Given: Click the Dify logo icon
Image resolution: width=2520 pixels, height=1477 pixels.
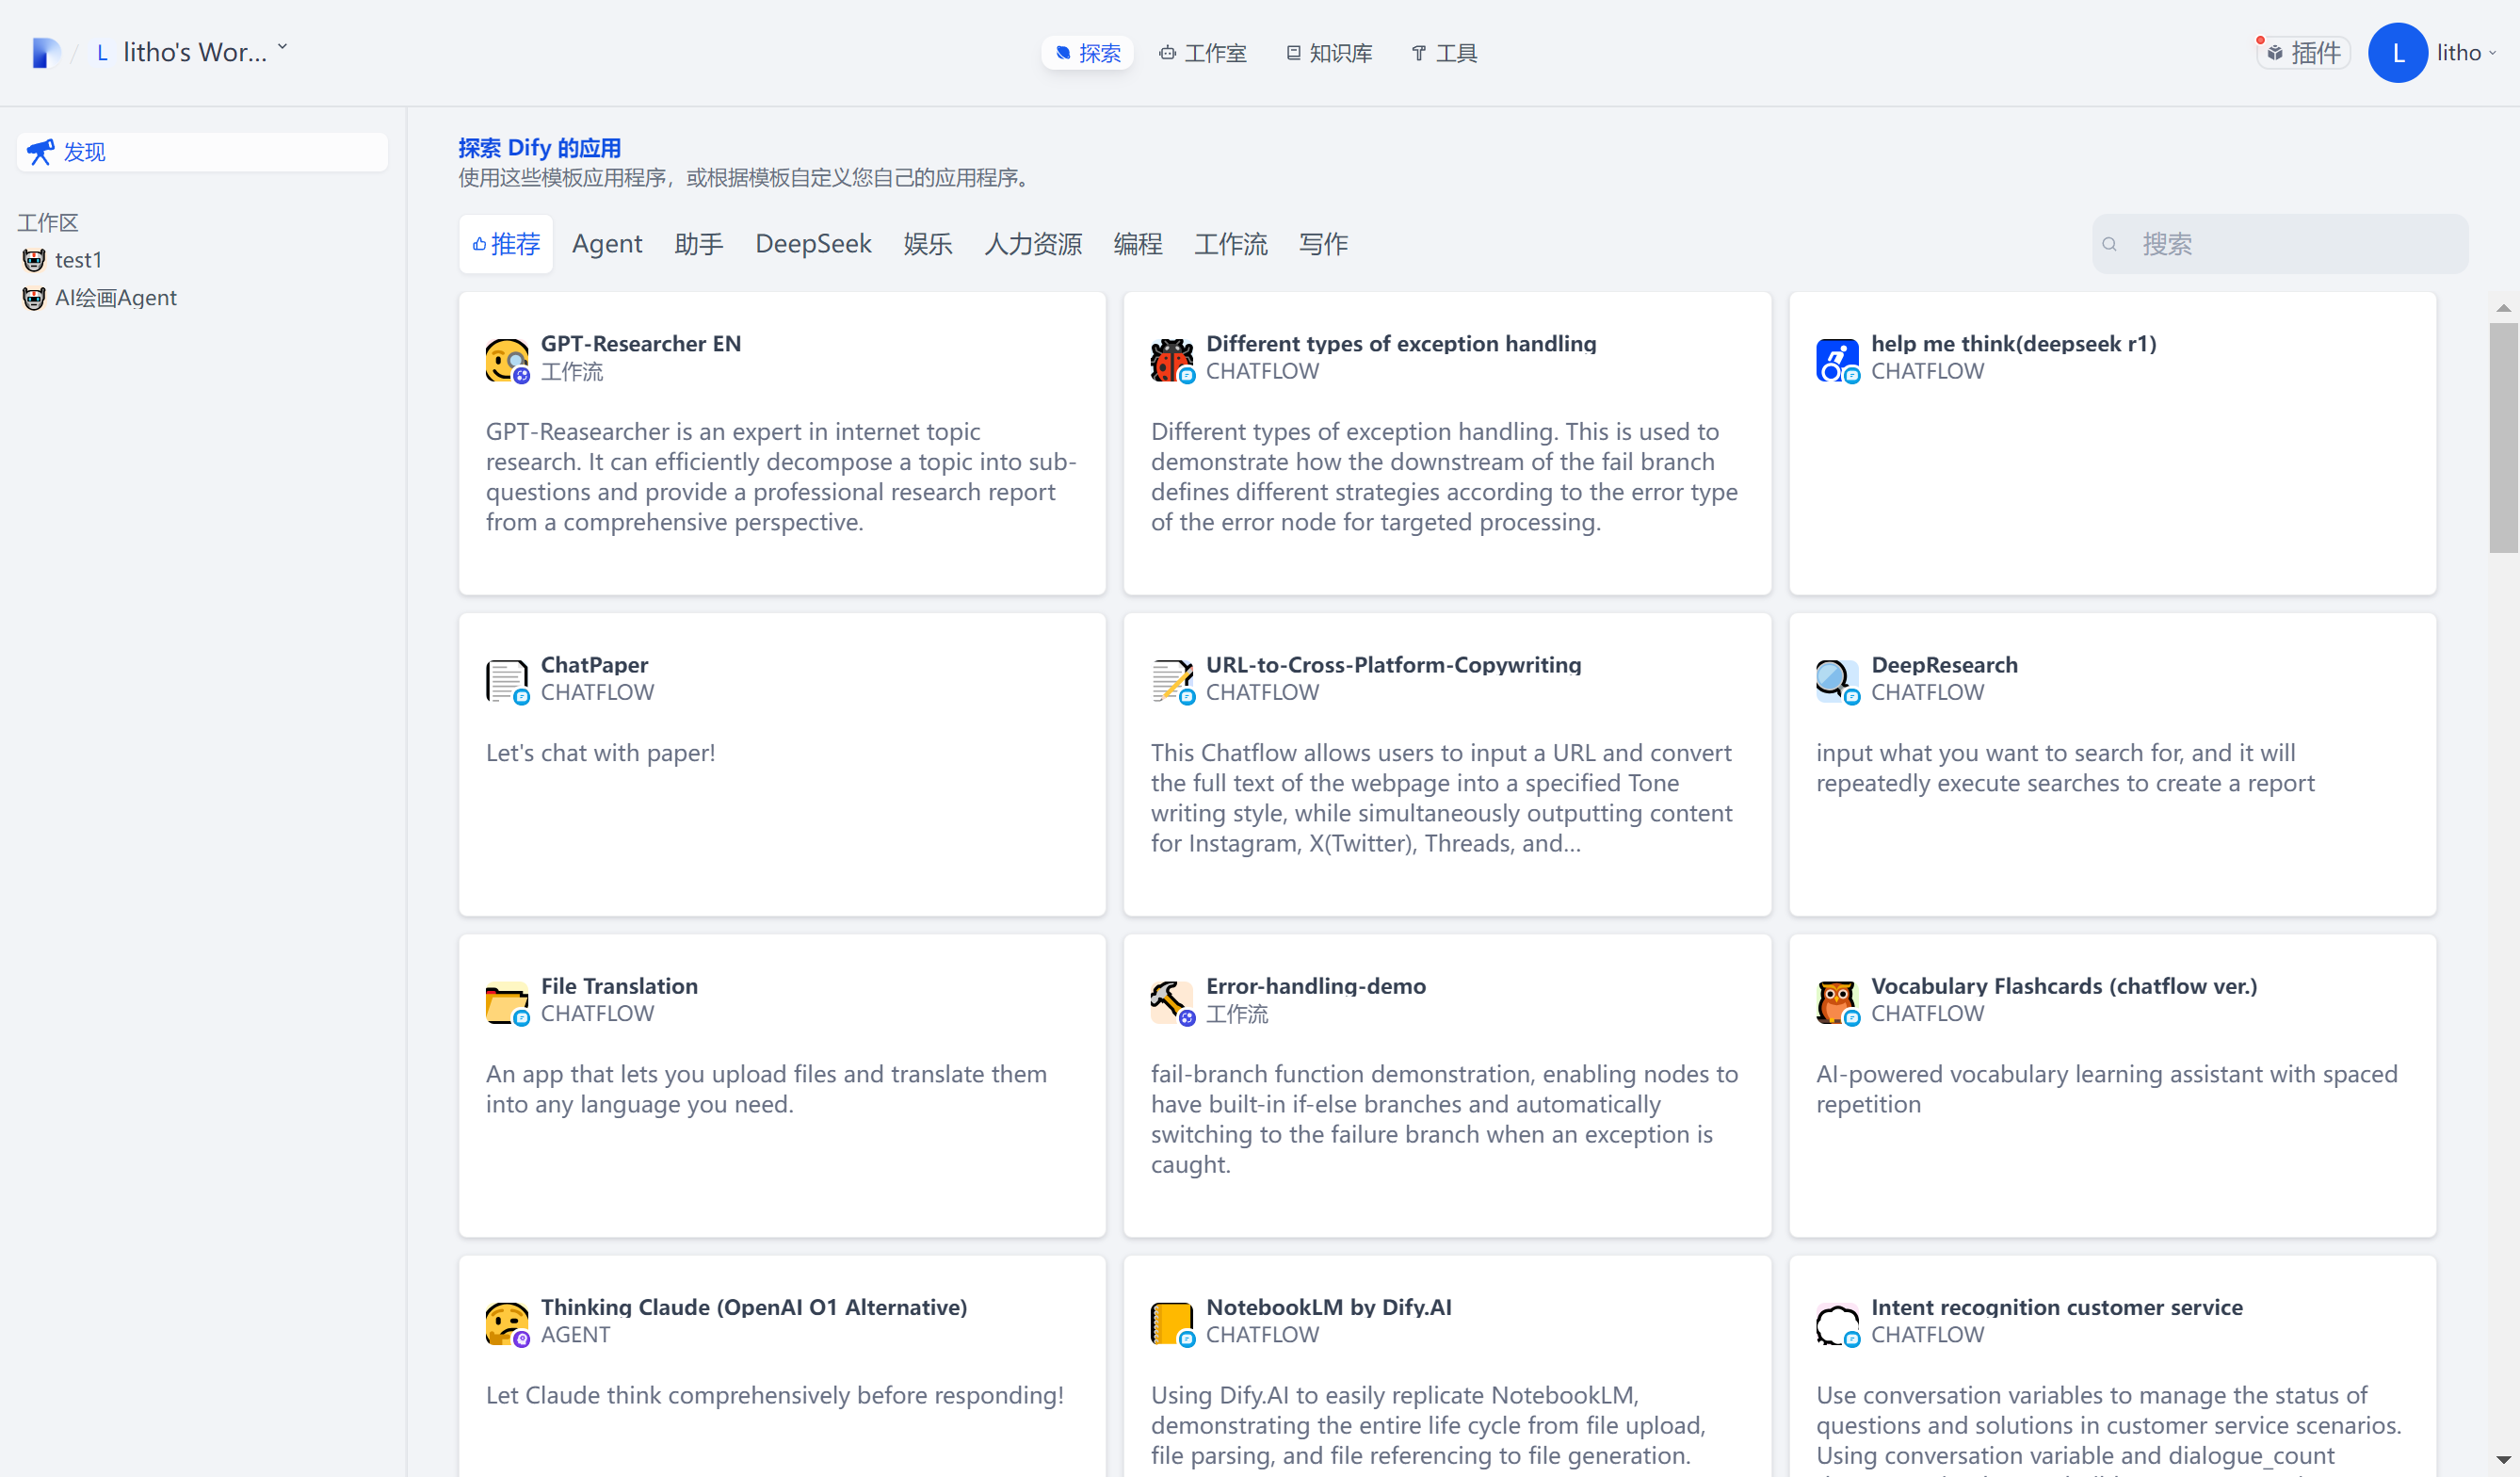Looking at the screenshot, I should click(x=45, y=52).
